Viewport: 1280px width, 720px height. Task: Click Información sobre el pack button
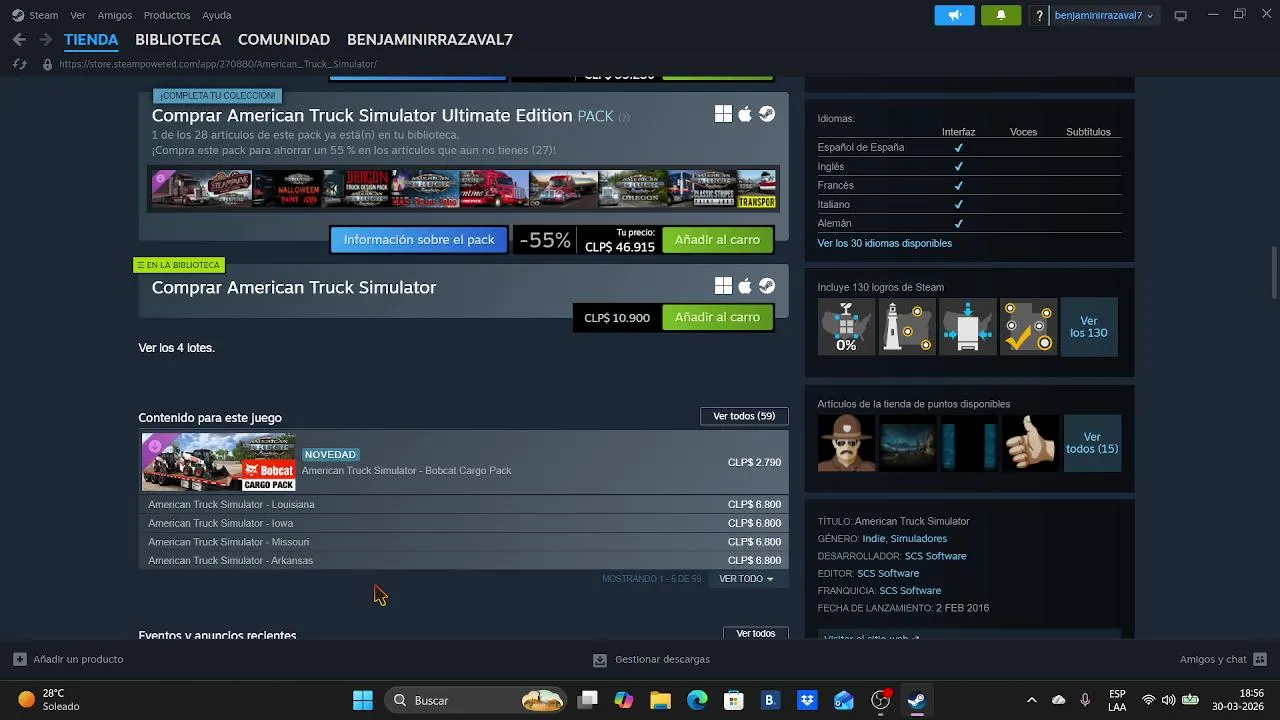pos(419,240)
